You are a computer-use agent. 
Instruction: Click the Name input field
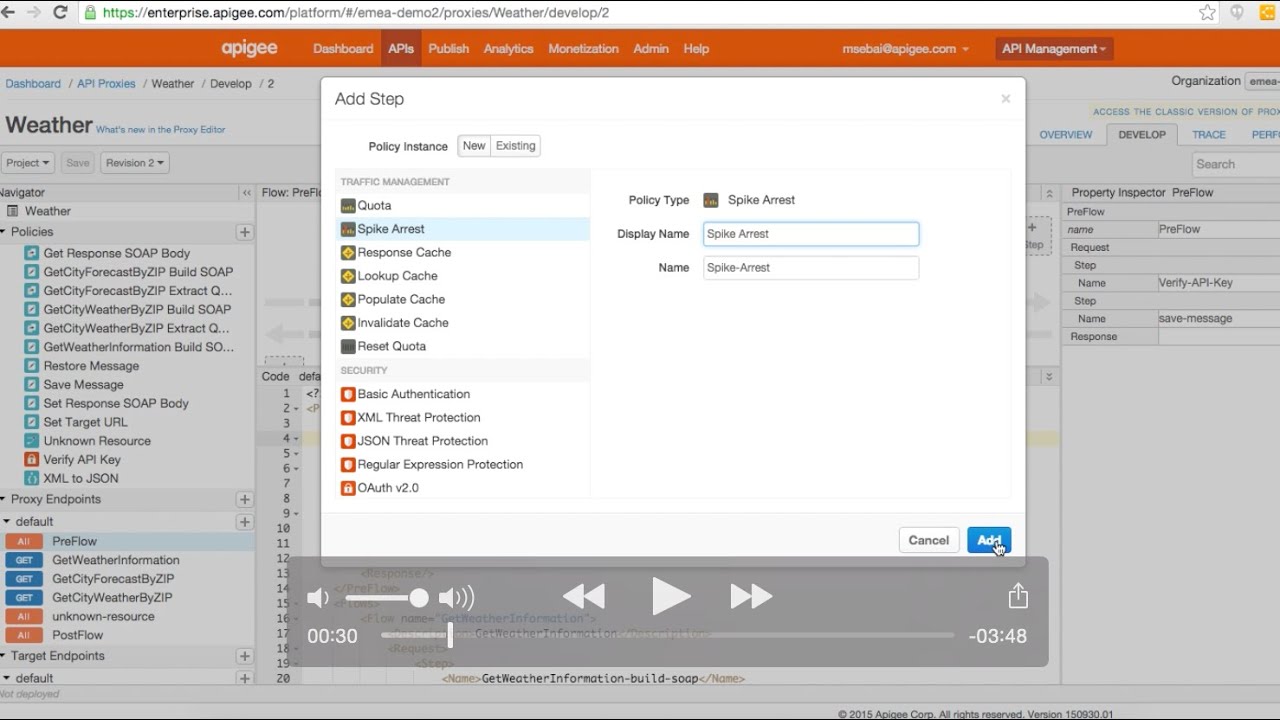[811, 268]
